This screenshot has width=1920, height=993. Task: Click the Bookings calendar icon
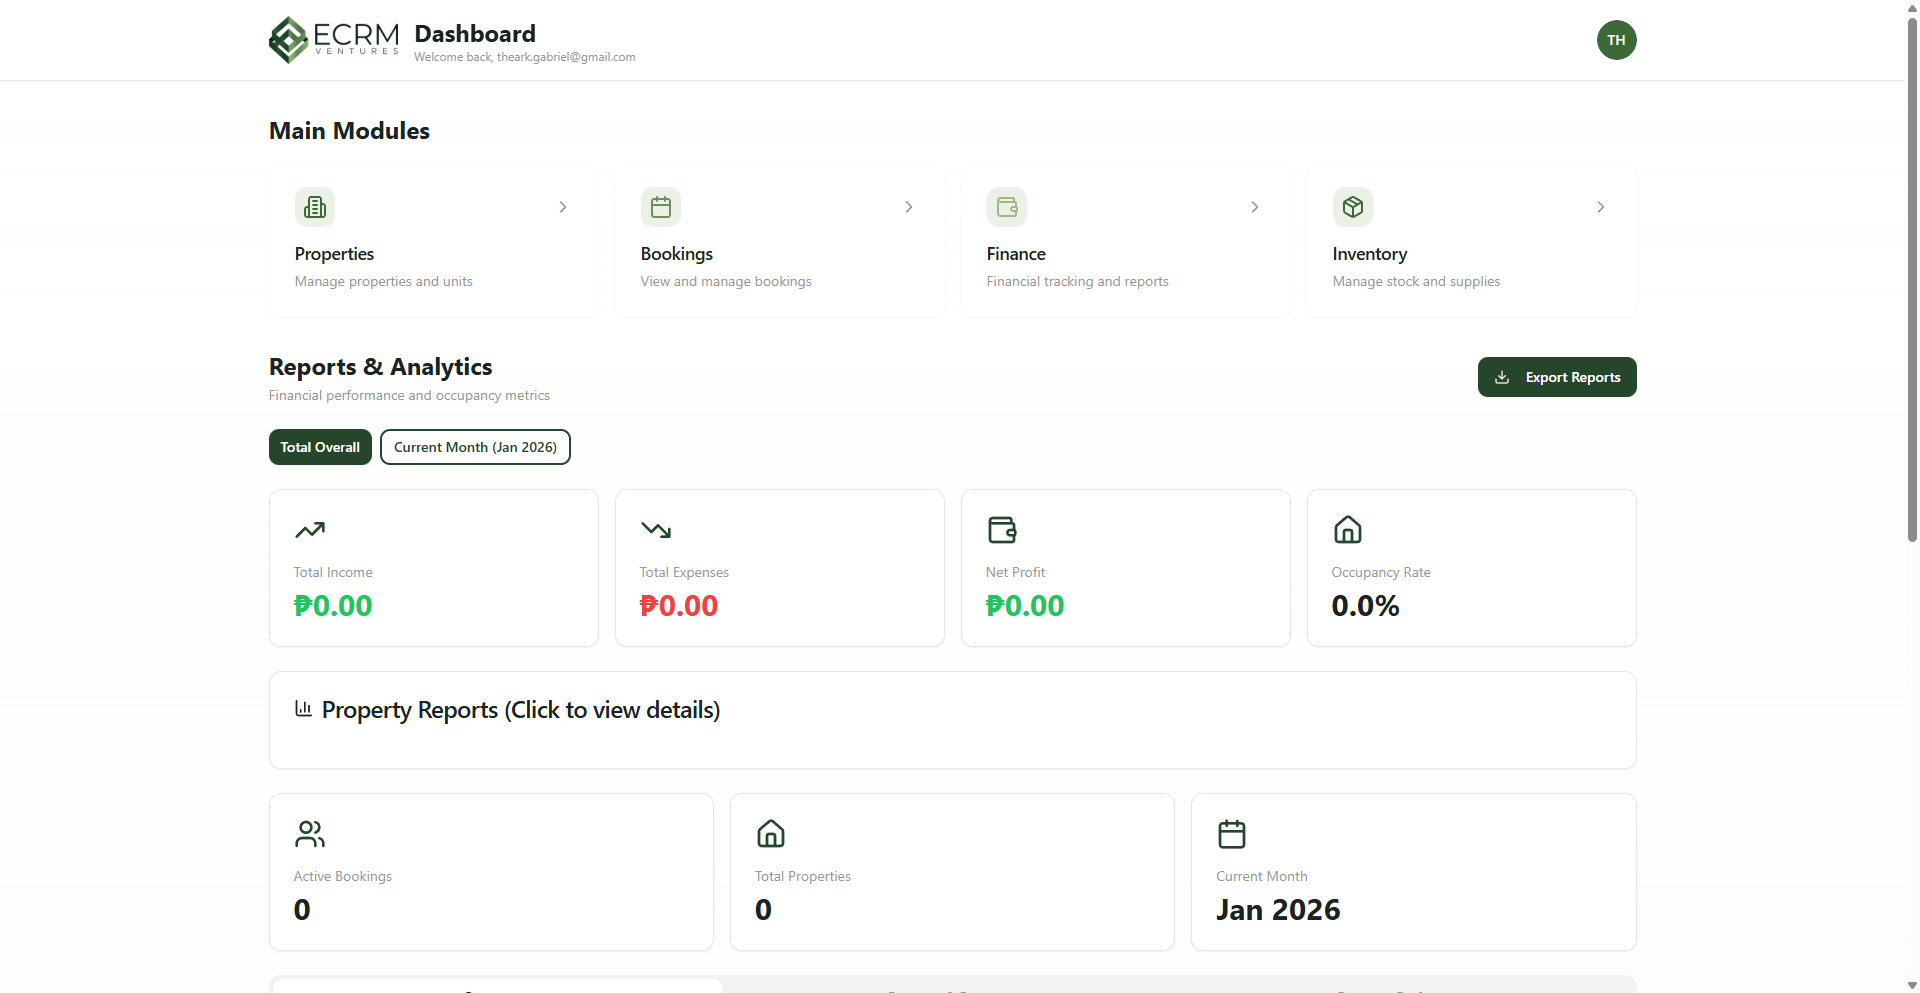[x=661, y=207]
